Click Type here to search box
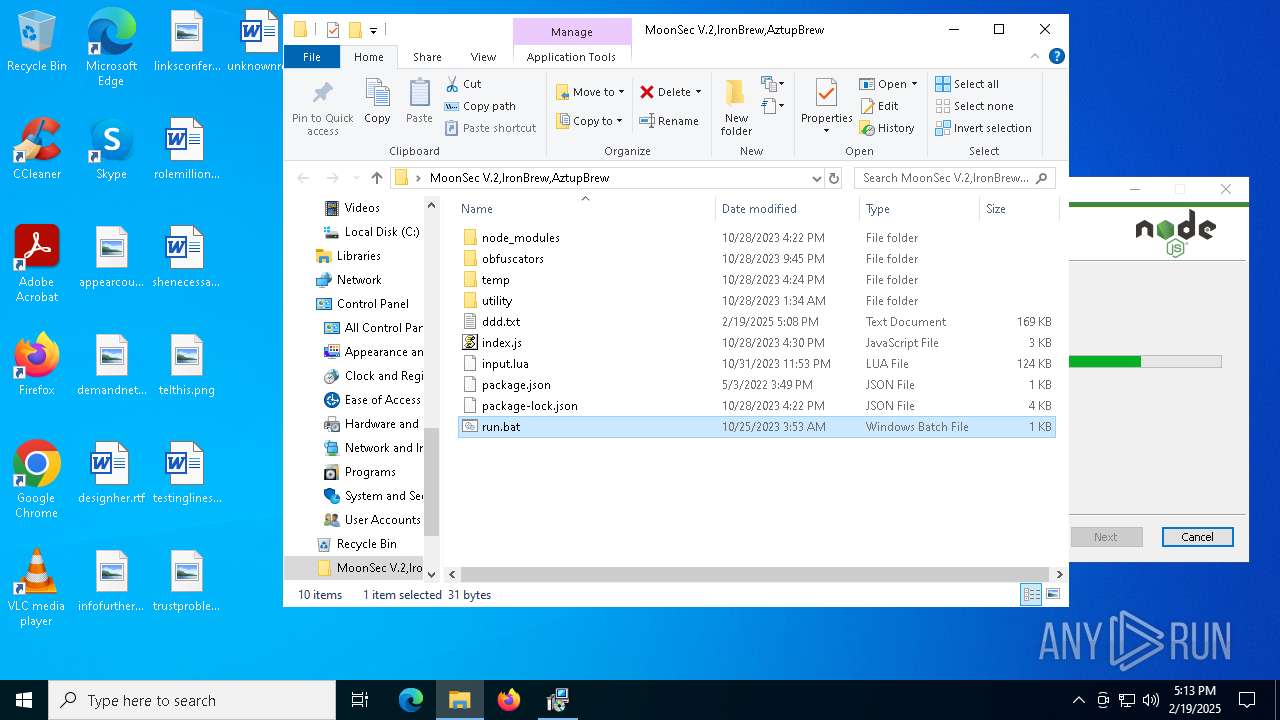 (x=192, y=700)
